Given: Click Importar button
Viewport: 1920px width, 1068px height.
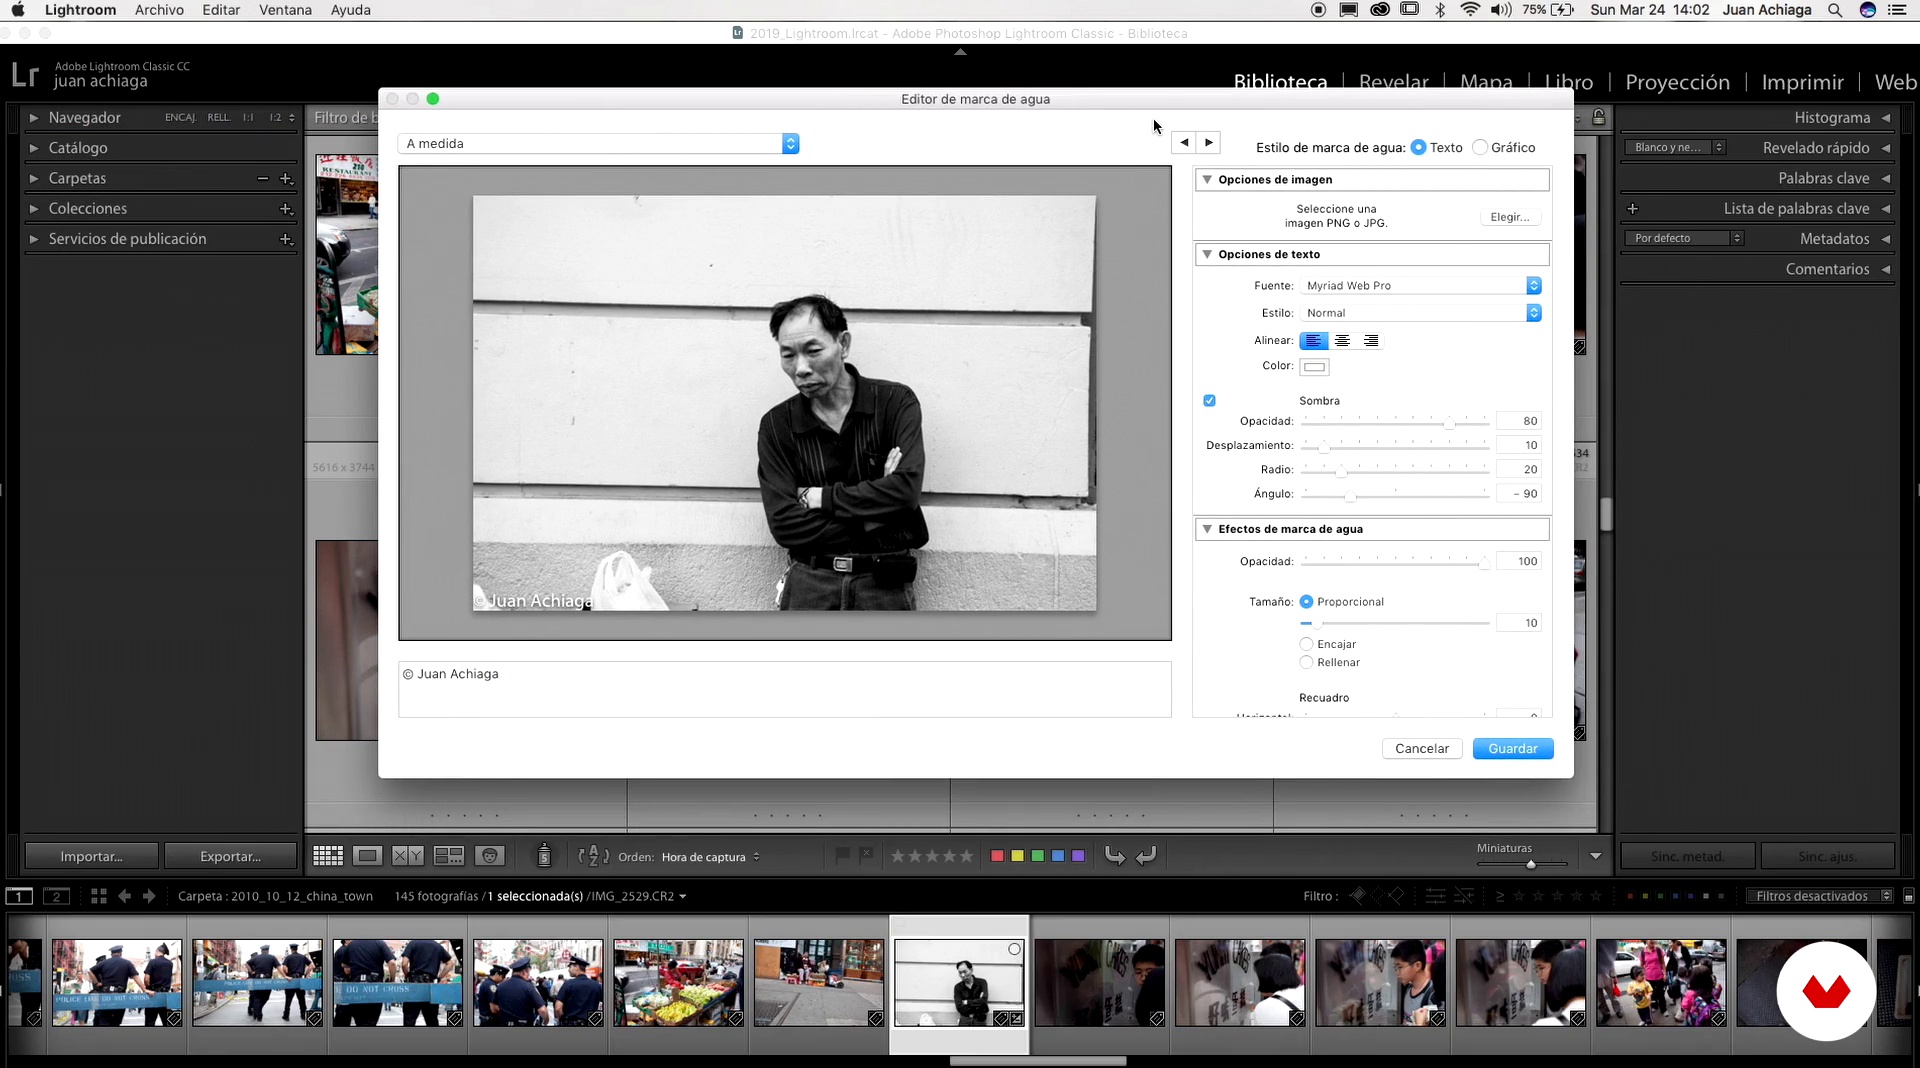Looking at the screenshot, I should point(91,856).
